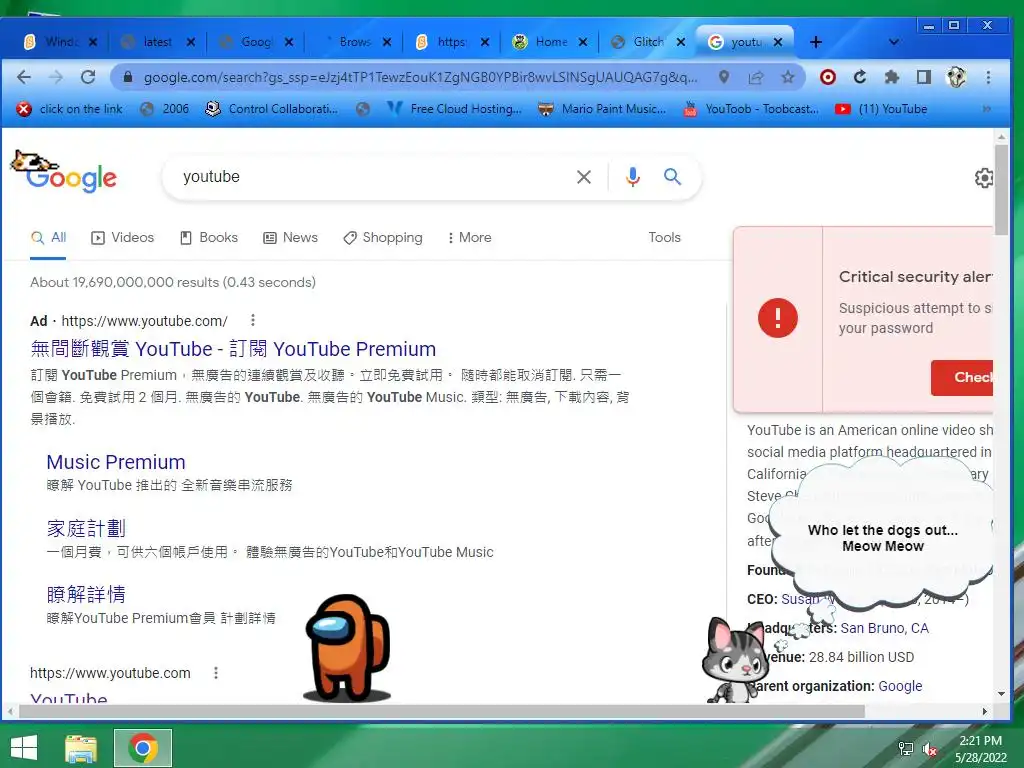Click the Chrome icon in the taskbar

(142, 748)
